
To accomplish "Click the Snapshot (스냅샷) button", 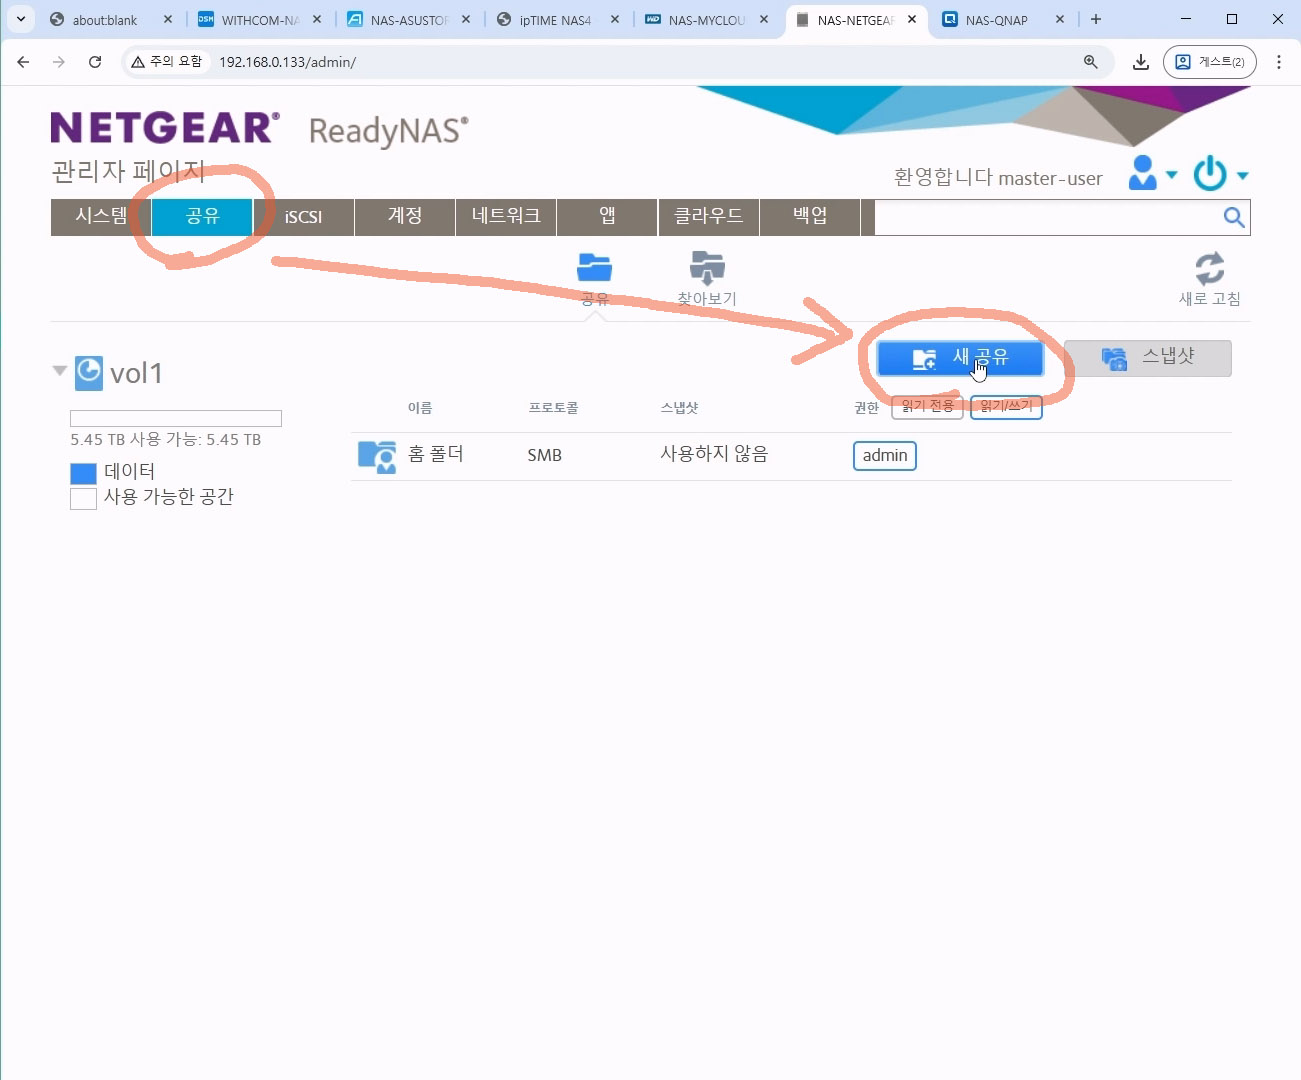I will coord(1147,358).
